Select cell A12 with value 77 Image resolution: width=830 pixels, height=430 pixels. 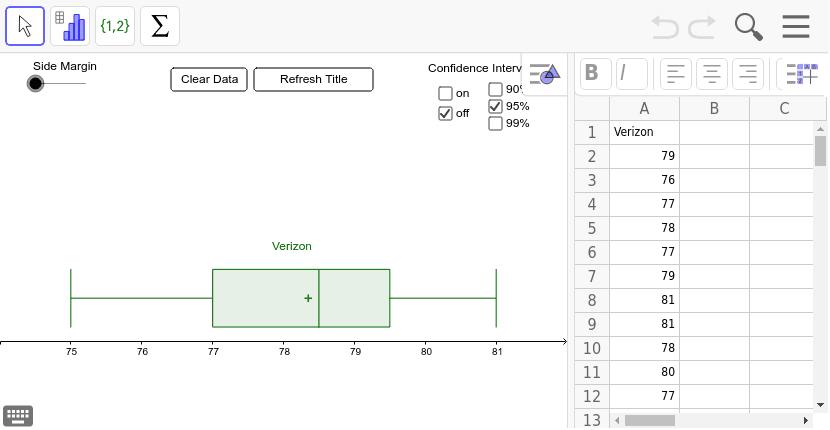[x=644, y=396]
